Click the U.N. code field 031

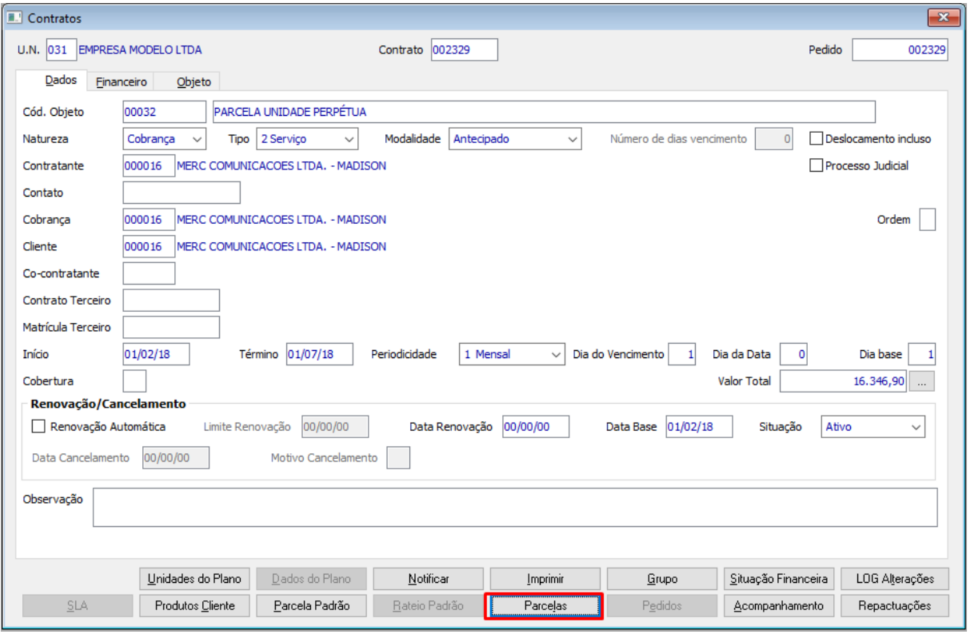coord(61,49)
